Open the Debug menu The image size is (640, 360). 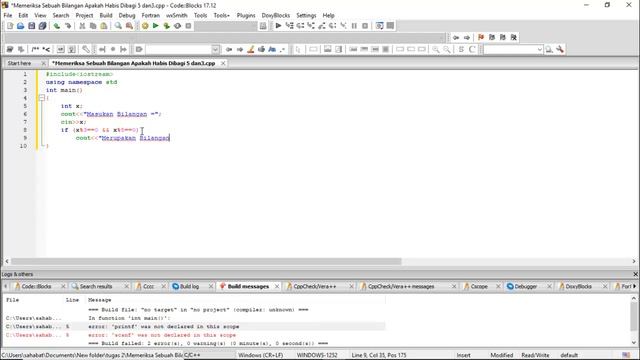click(127, 15)
